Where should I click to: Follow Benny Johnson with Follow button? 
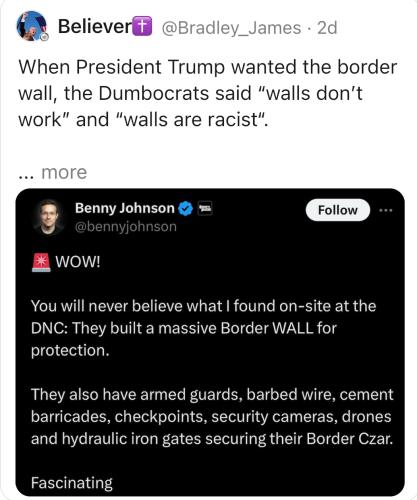tap(337, 210)
